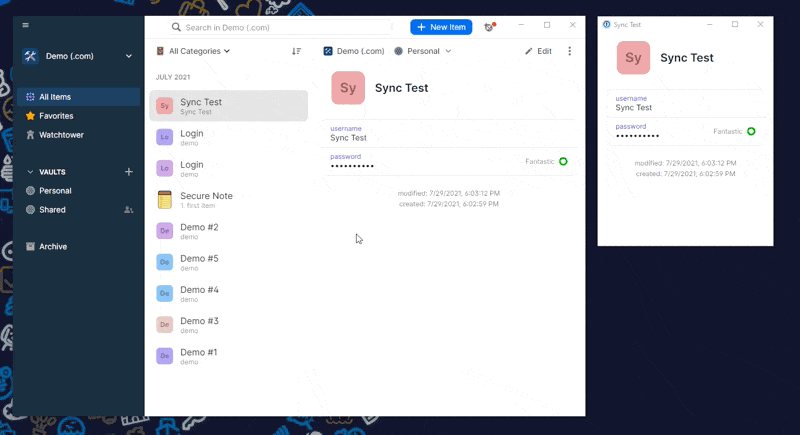
Task: Click the Edit button
Action: [x=538, y=51]
